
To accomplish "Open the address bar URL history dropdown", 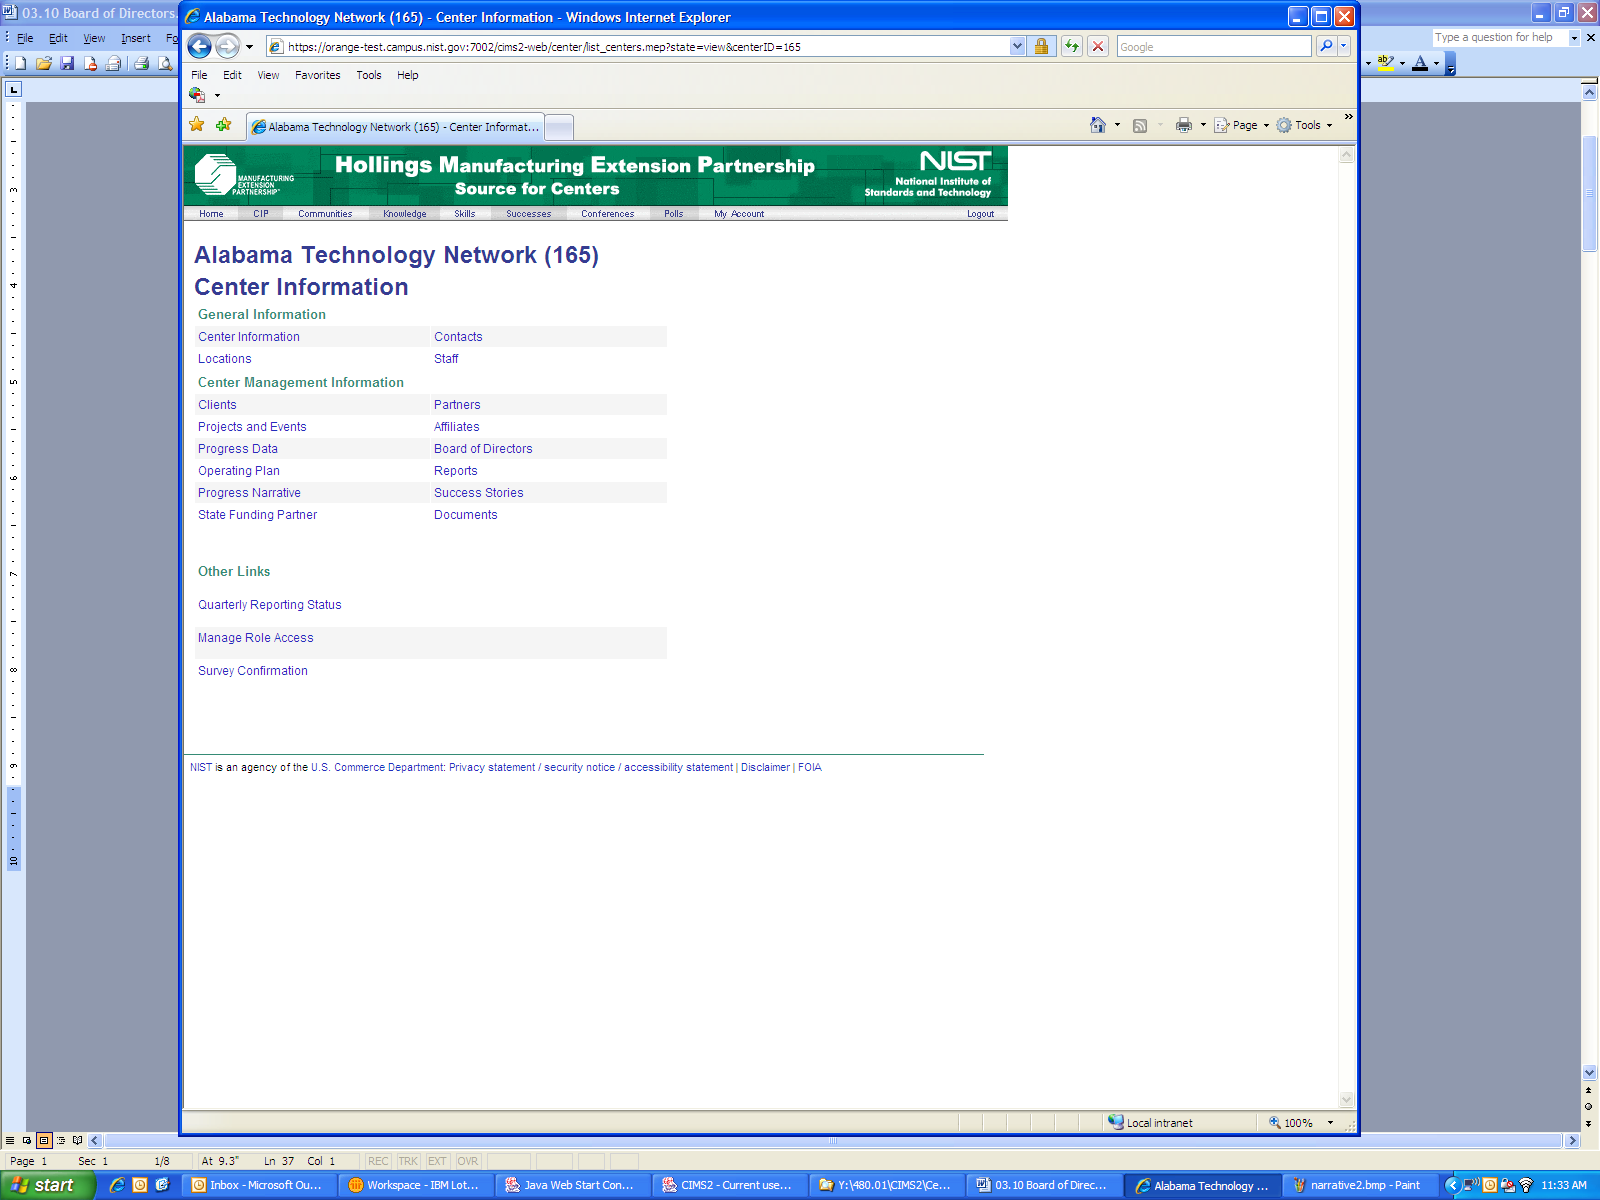I will click(1017, 46).
